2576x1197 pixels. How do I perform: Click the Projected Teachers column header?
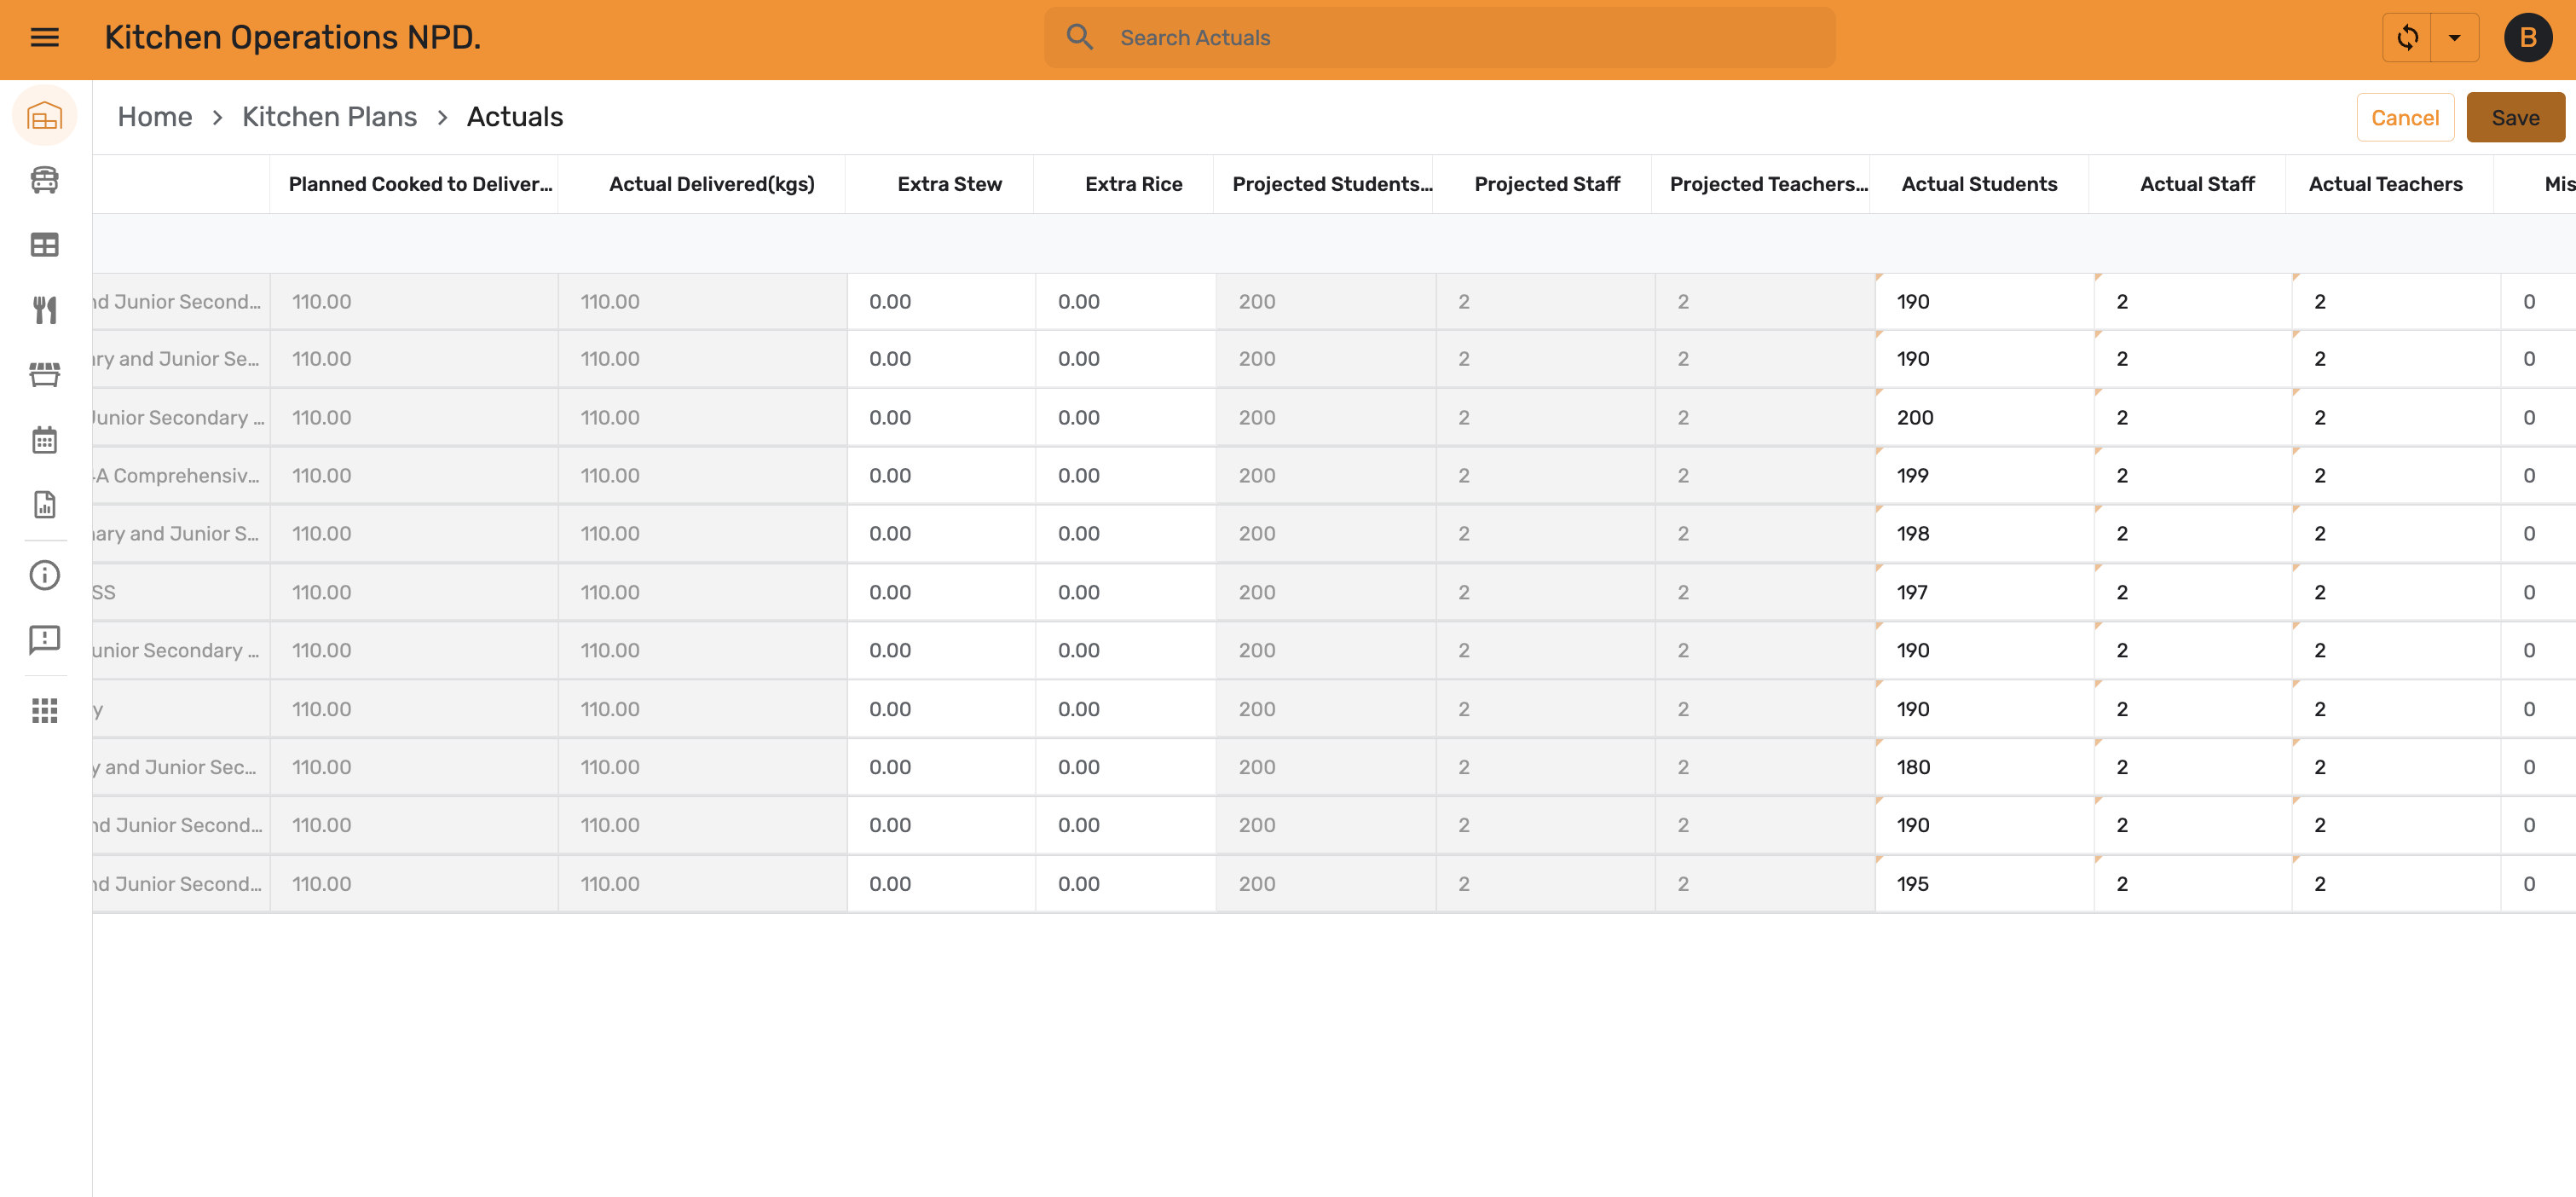[x=1762, y=184]
